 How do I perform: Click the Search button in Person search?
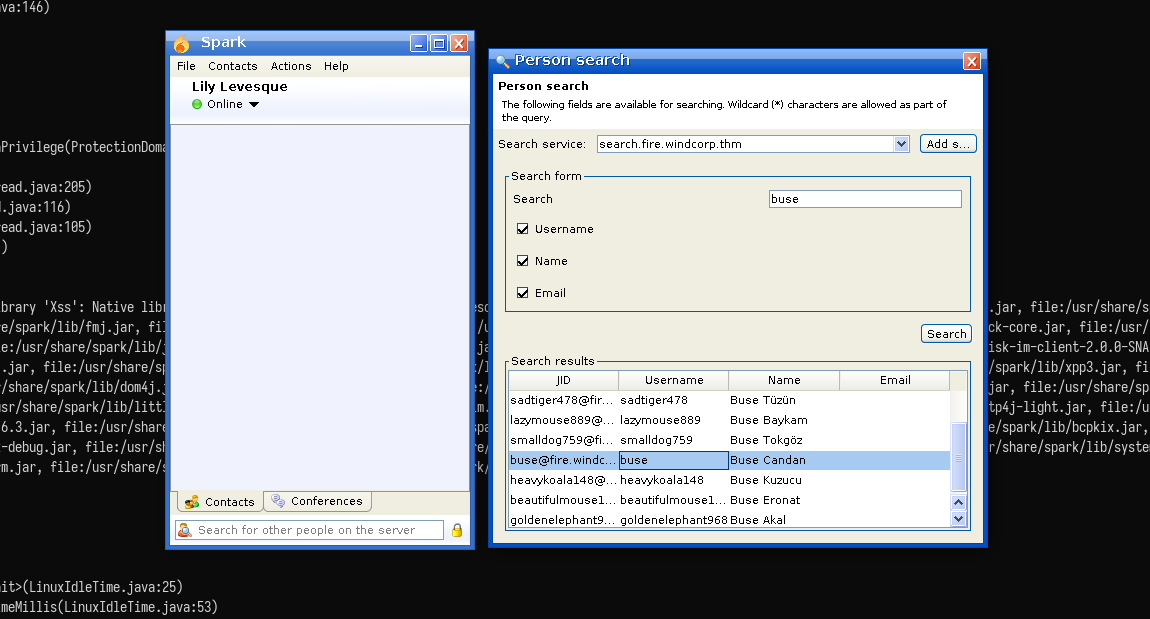click(946, 334)
